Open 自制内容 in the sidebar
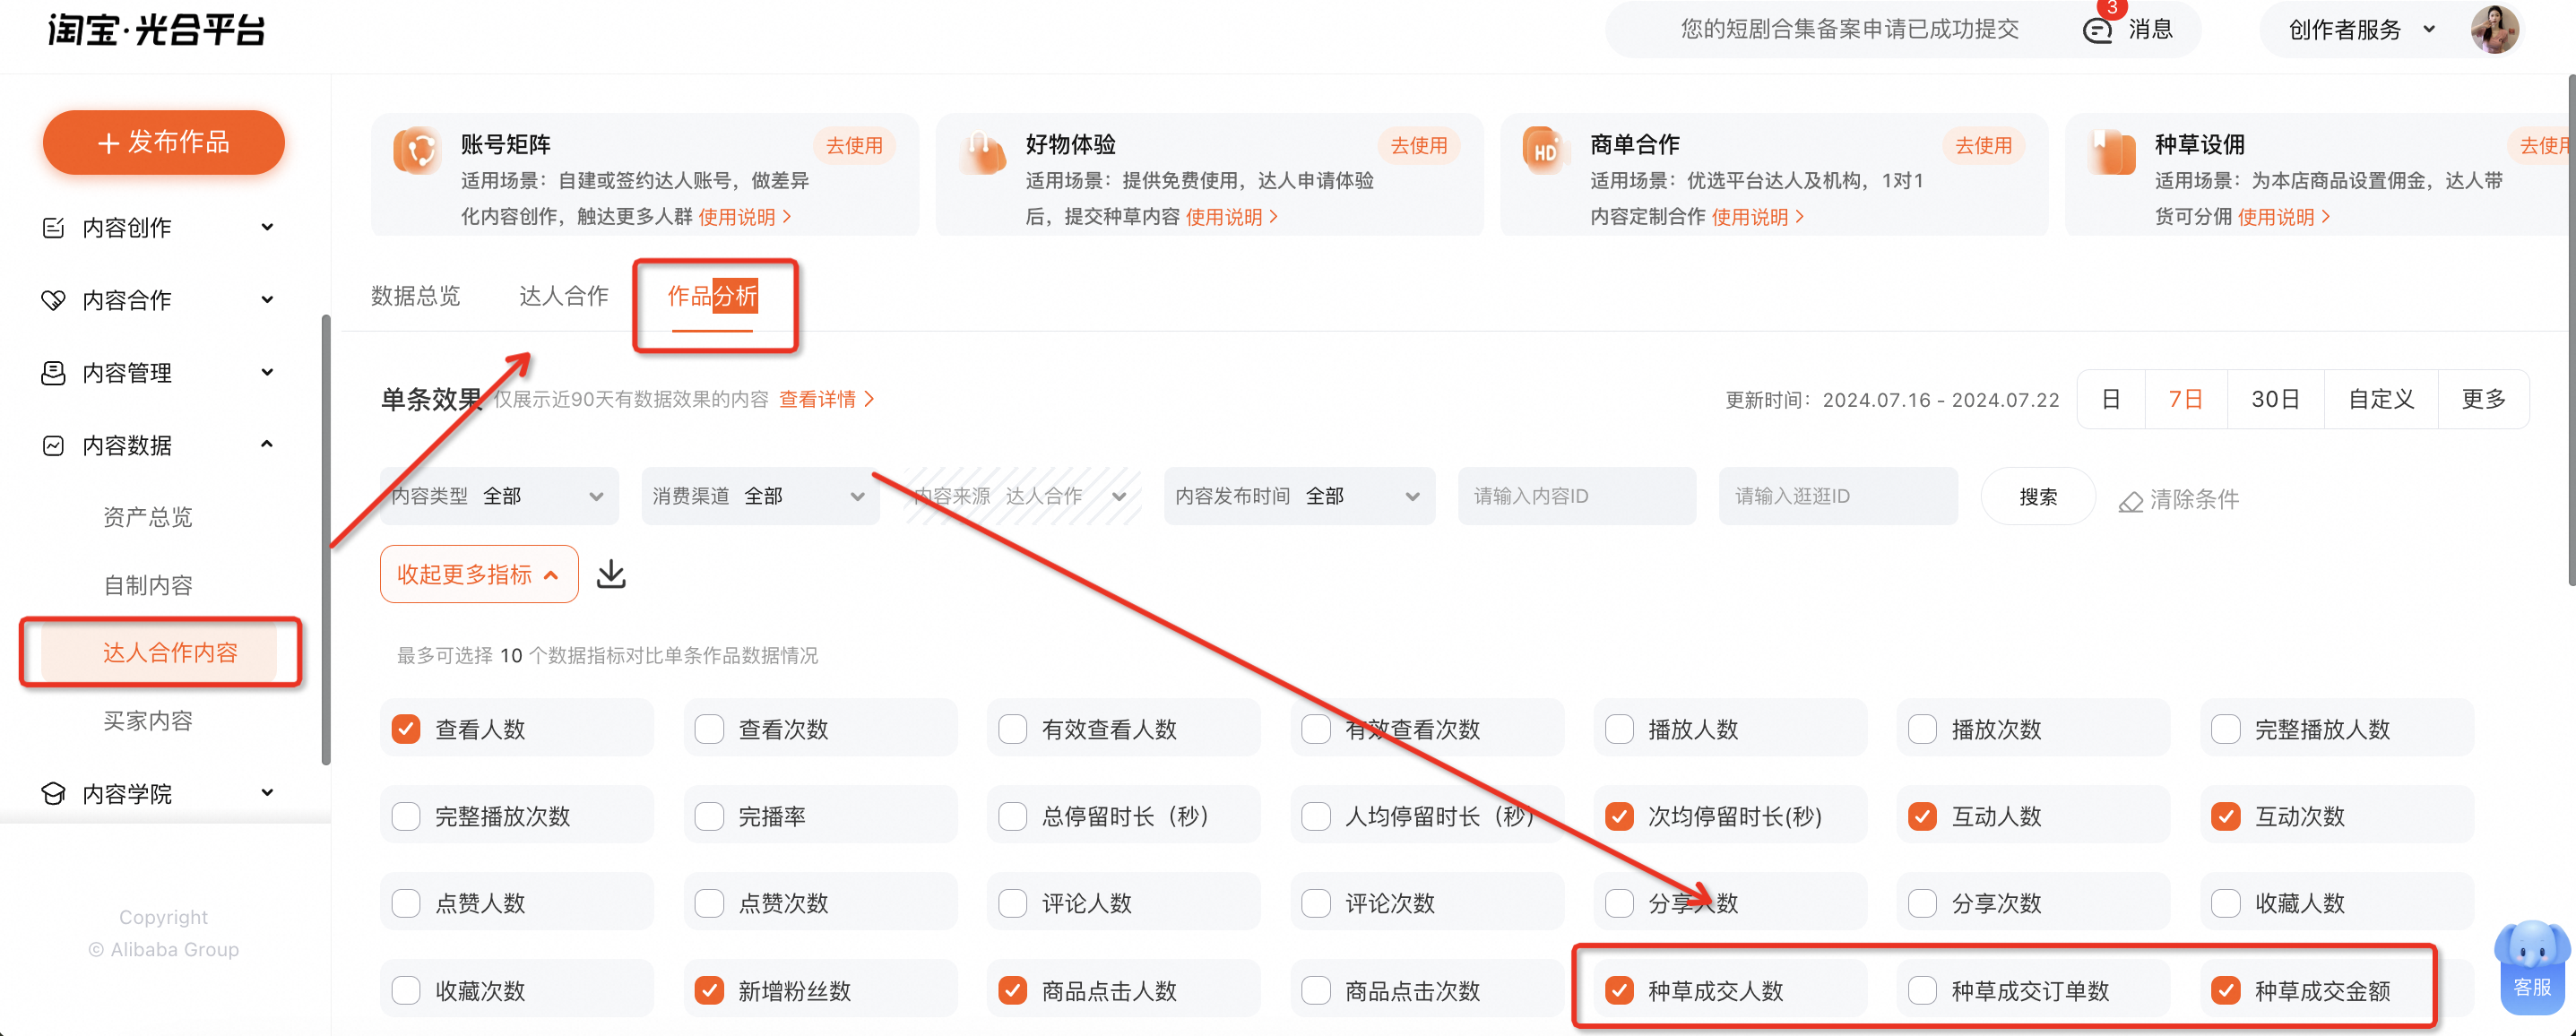This screenshot has width=2576, height=1036. tap(148, 585)
